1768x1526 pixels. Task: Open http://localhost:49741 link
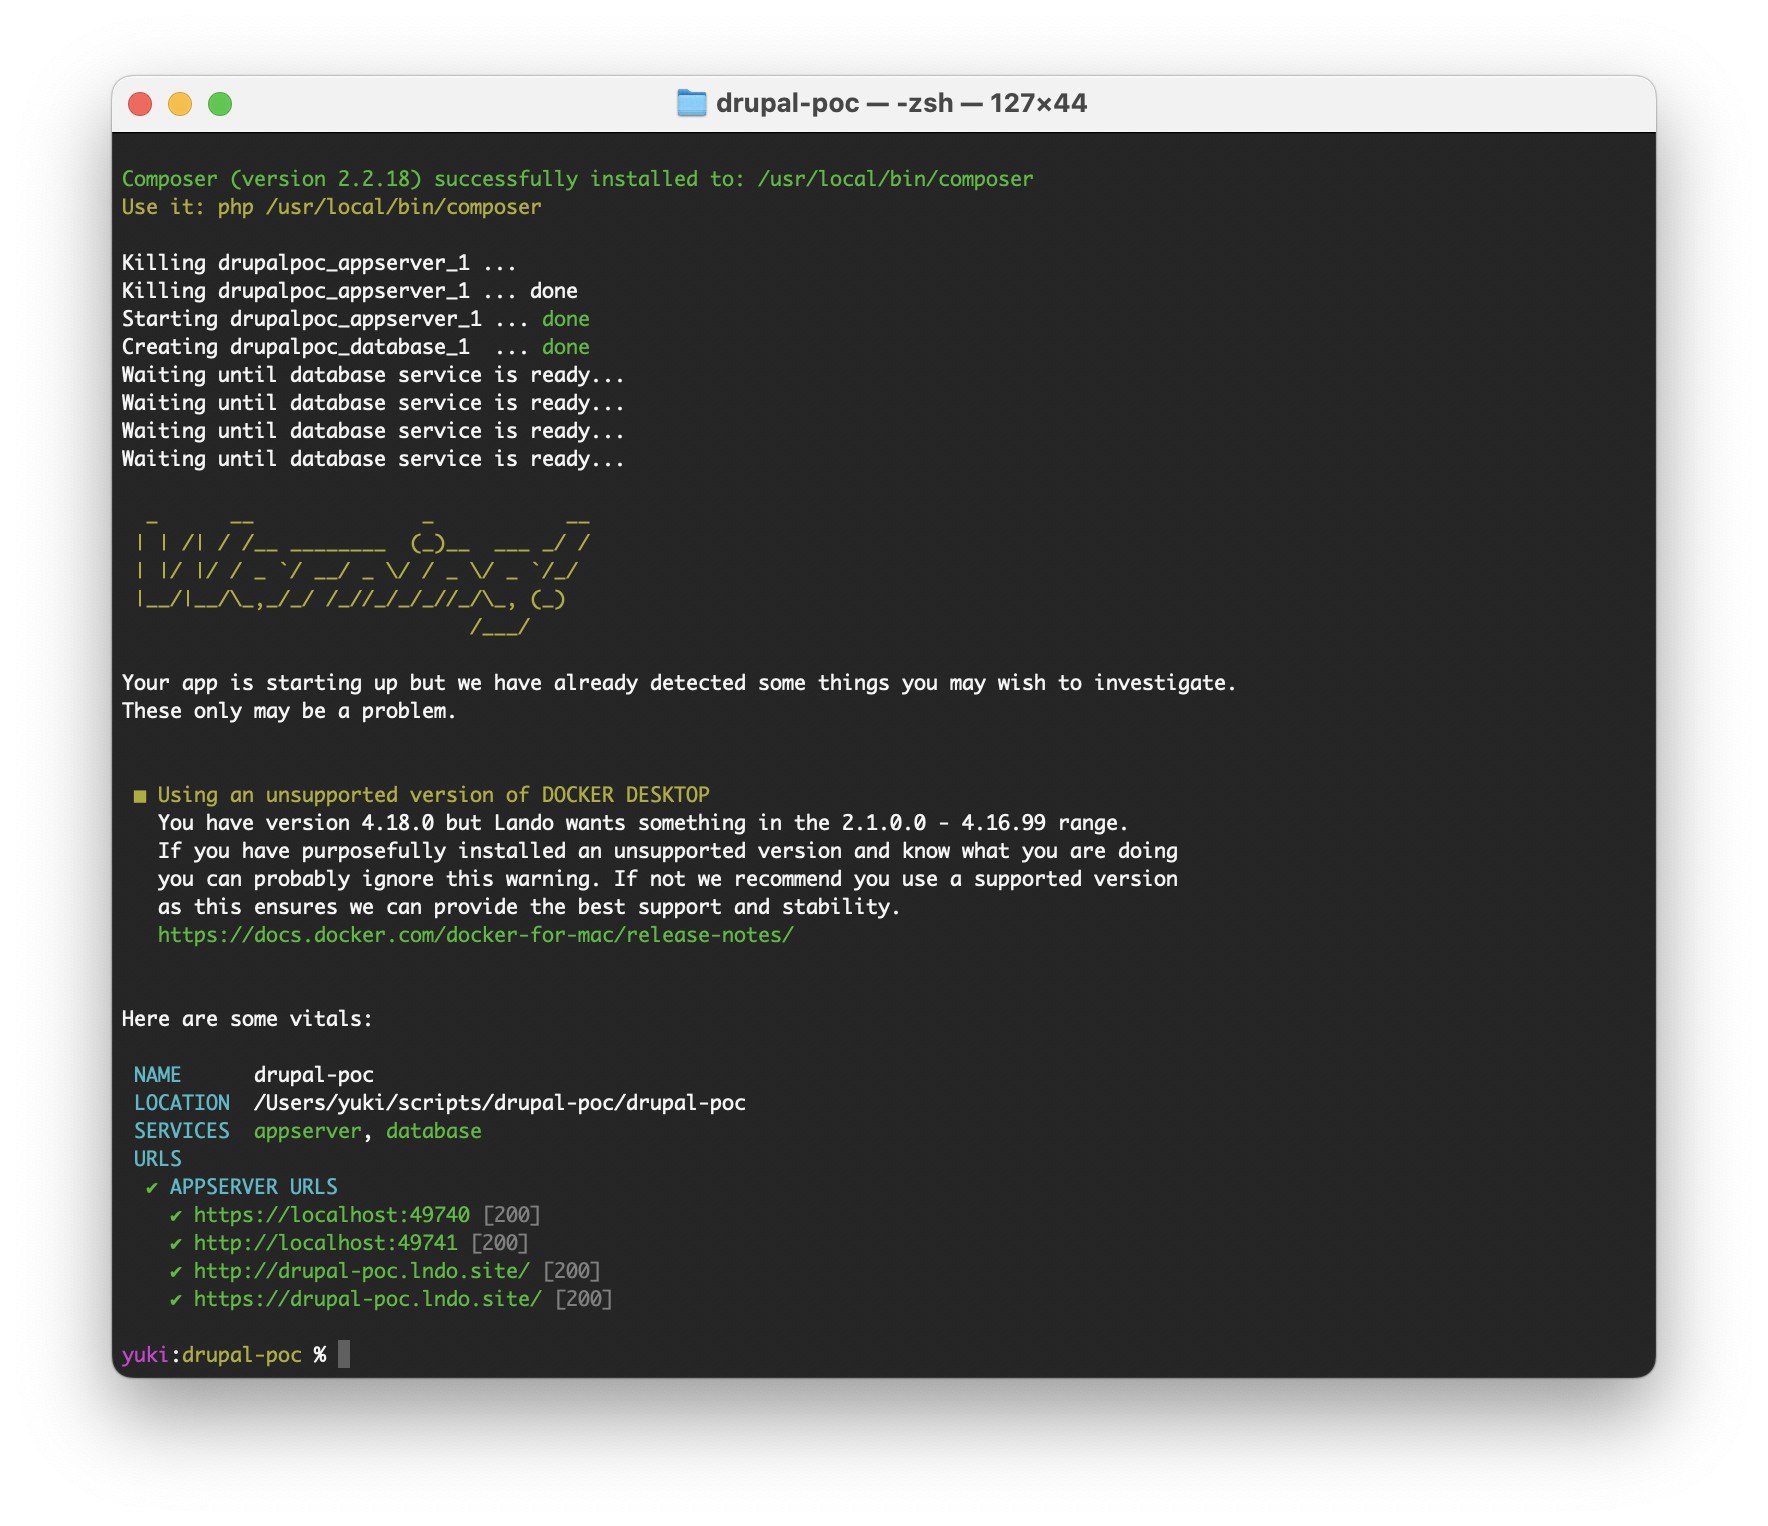326,1243
